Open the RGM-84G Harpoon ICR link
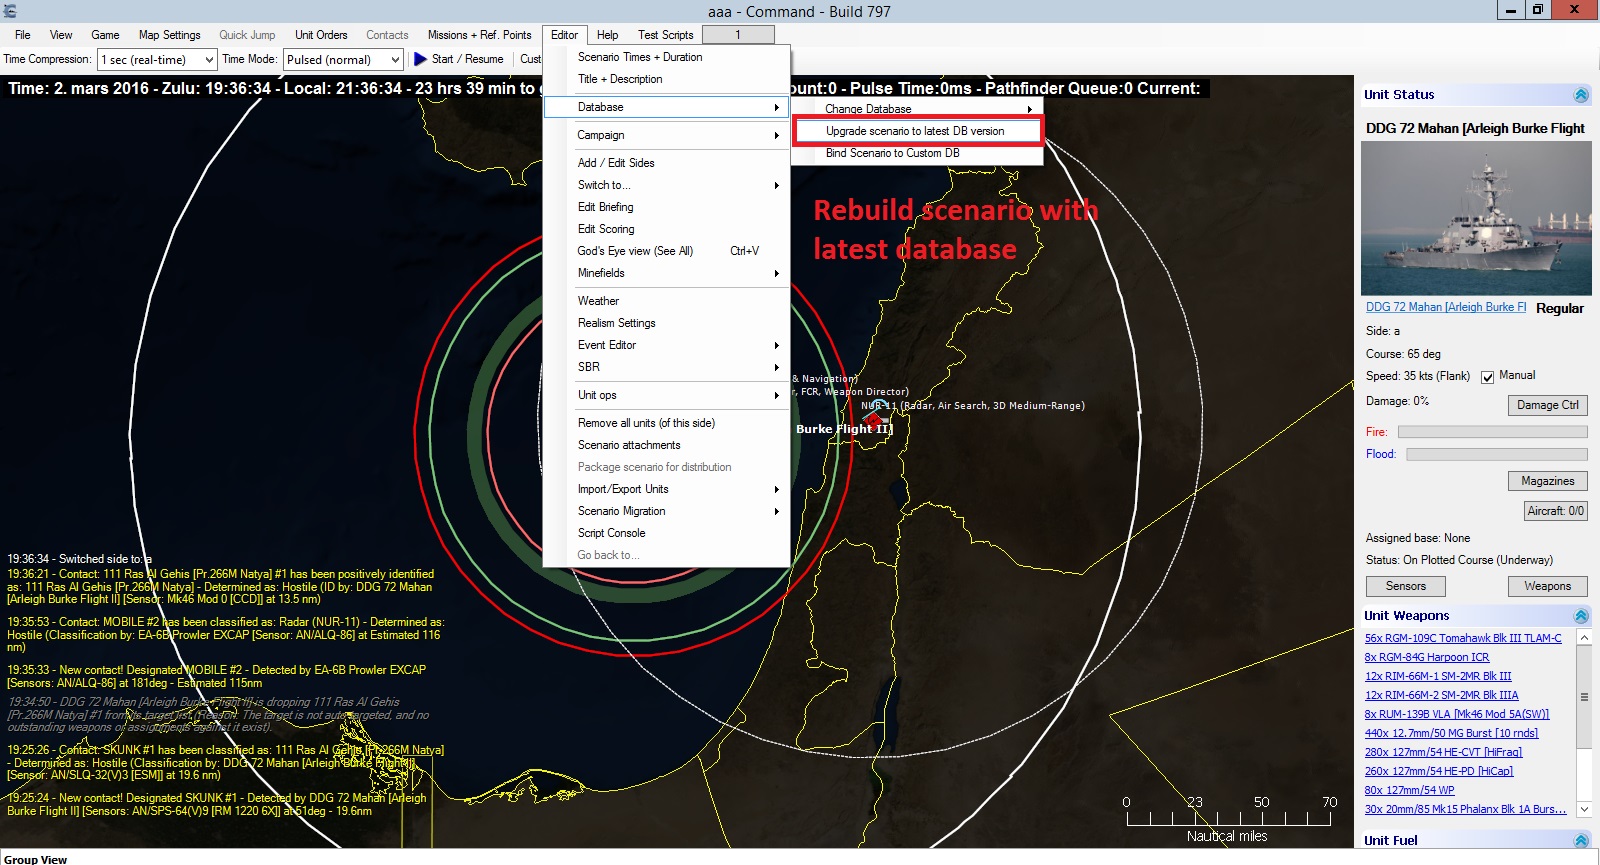The width and height of the screenshot is (1600, 865). click(x=1427, y=657)
